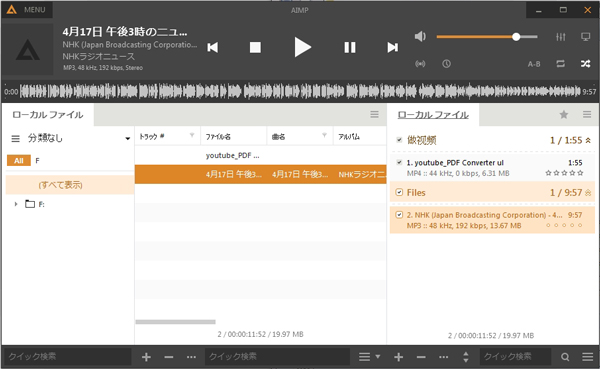Click the NHKラジオニ album cell
The width and height of the screenshot is (600, 369).
[x=361, y=175]
